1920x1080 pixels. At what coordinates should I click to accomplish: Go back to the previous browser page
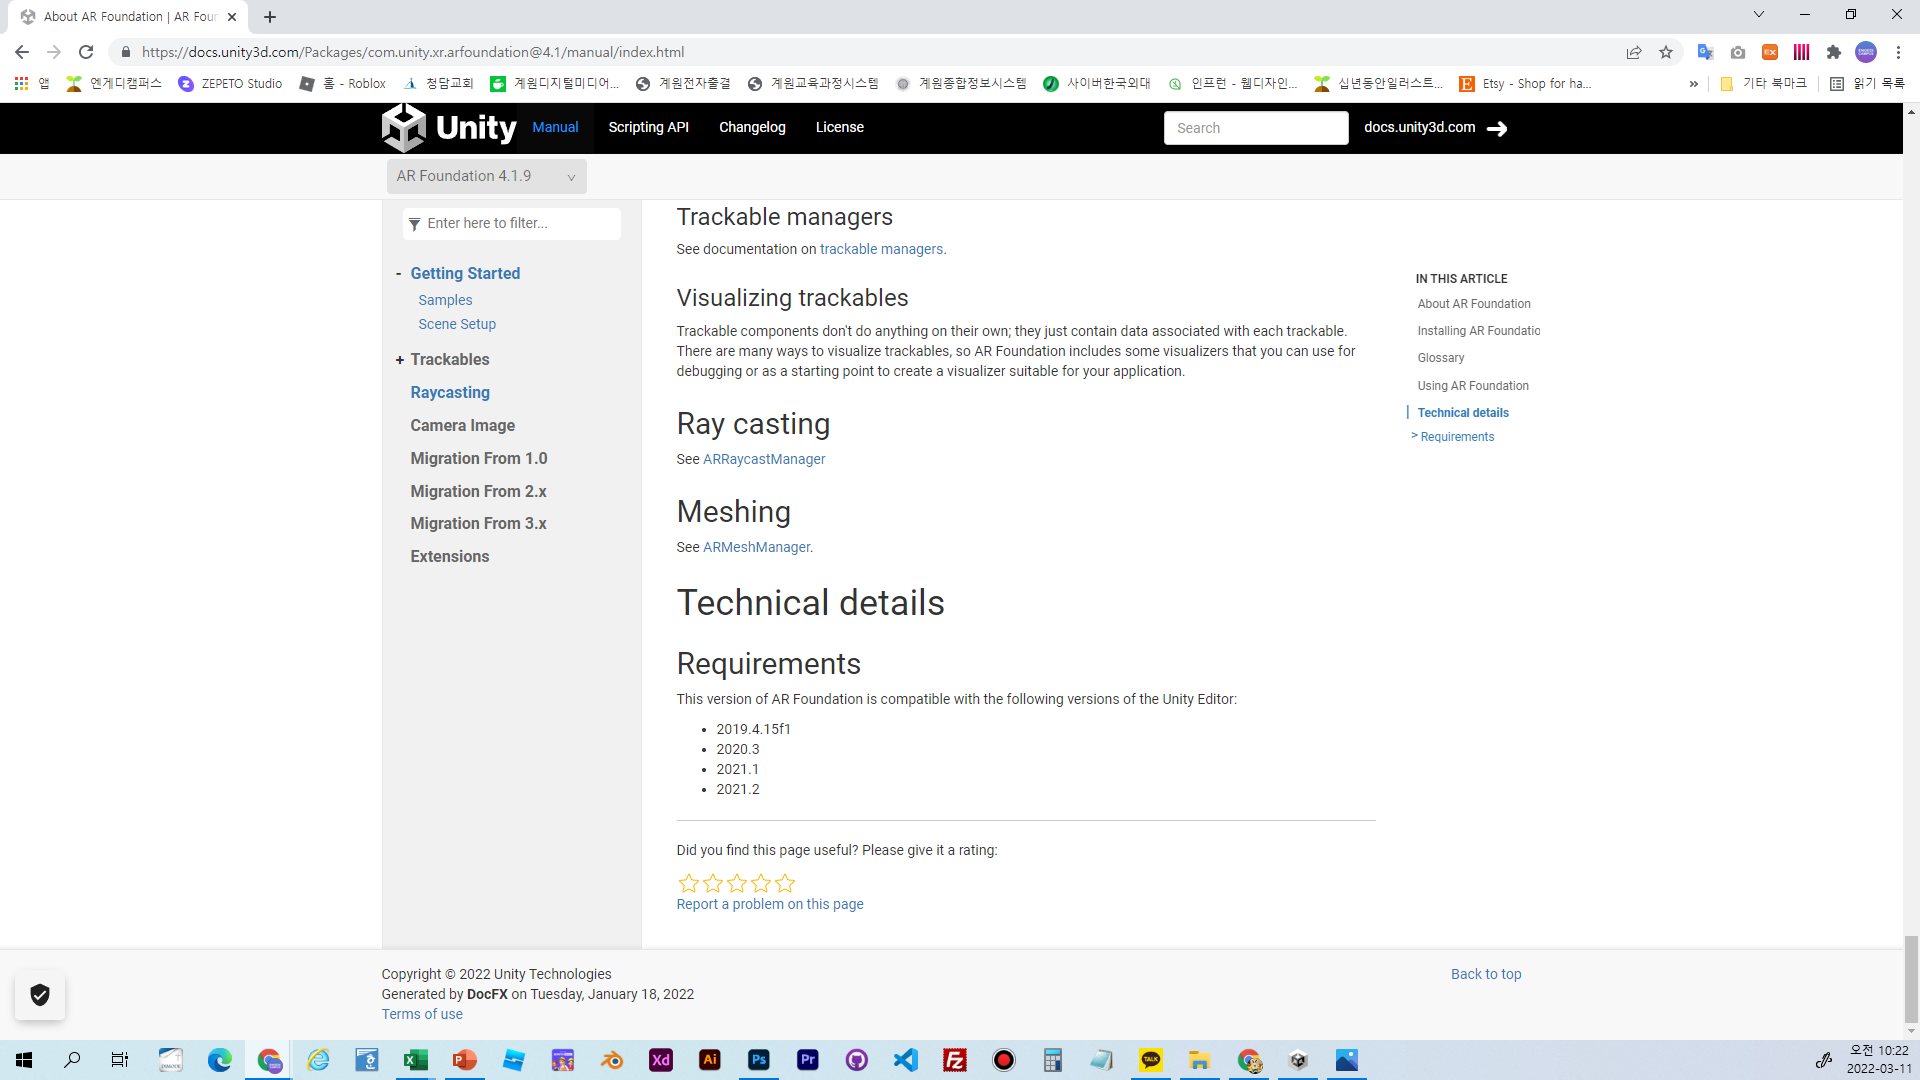click(22, 52)
